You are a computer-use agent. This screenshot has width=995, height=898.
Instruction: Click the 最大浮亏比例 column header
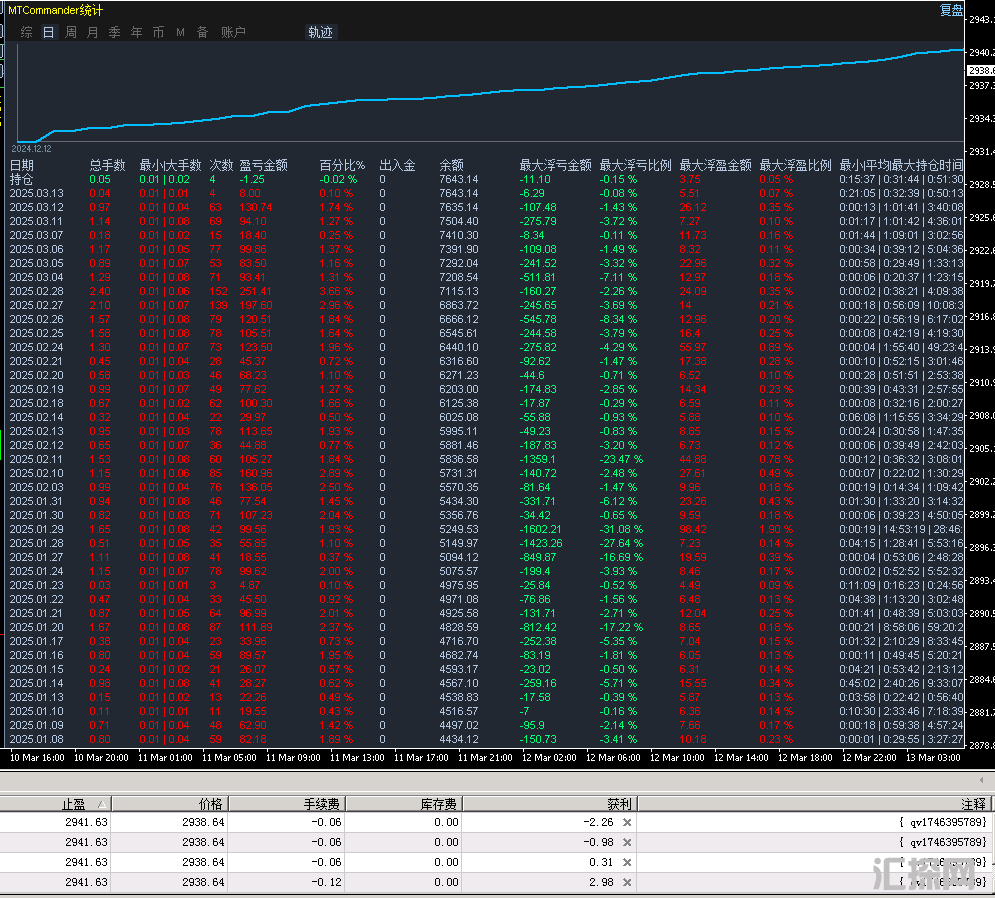635,166
